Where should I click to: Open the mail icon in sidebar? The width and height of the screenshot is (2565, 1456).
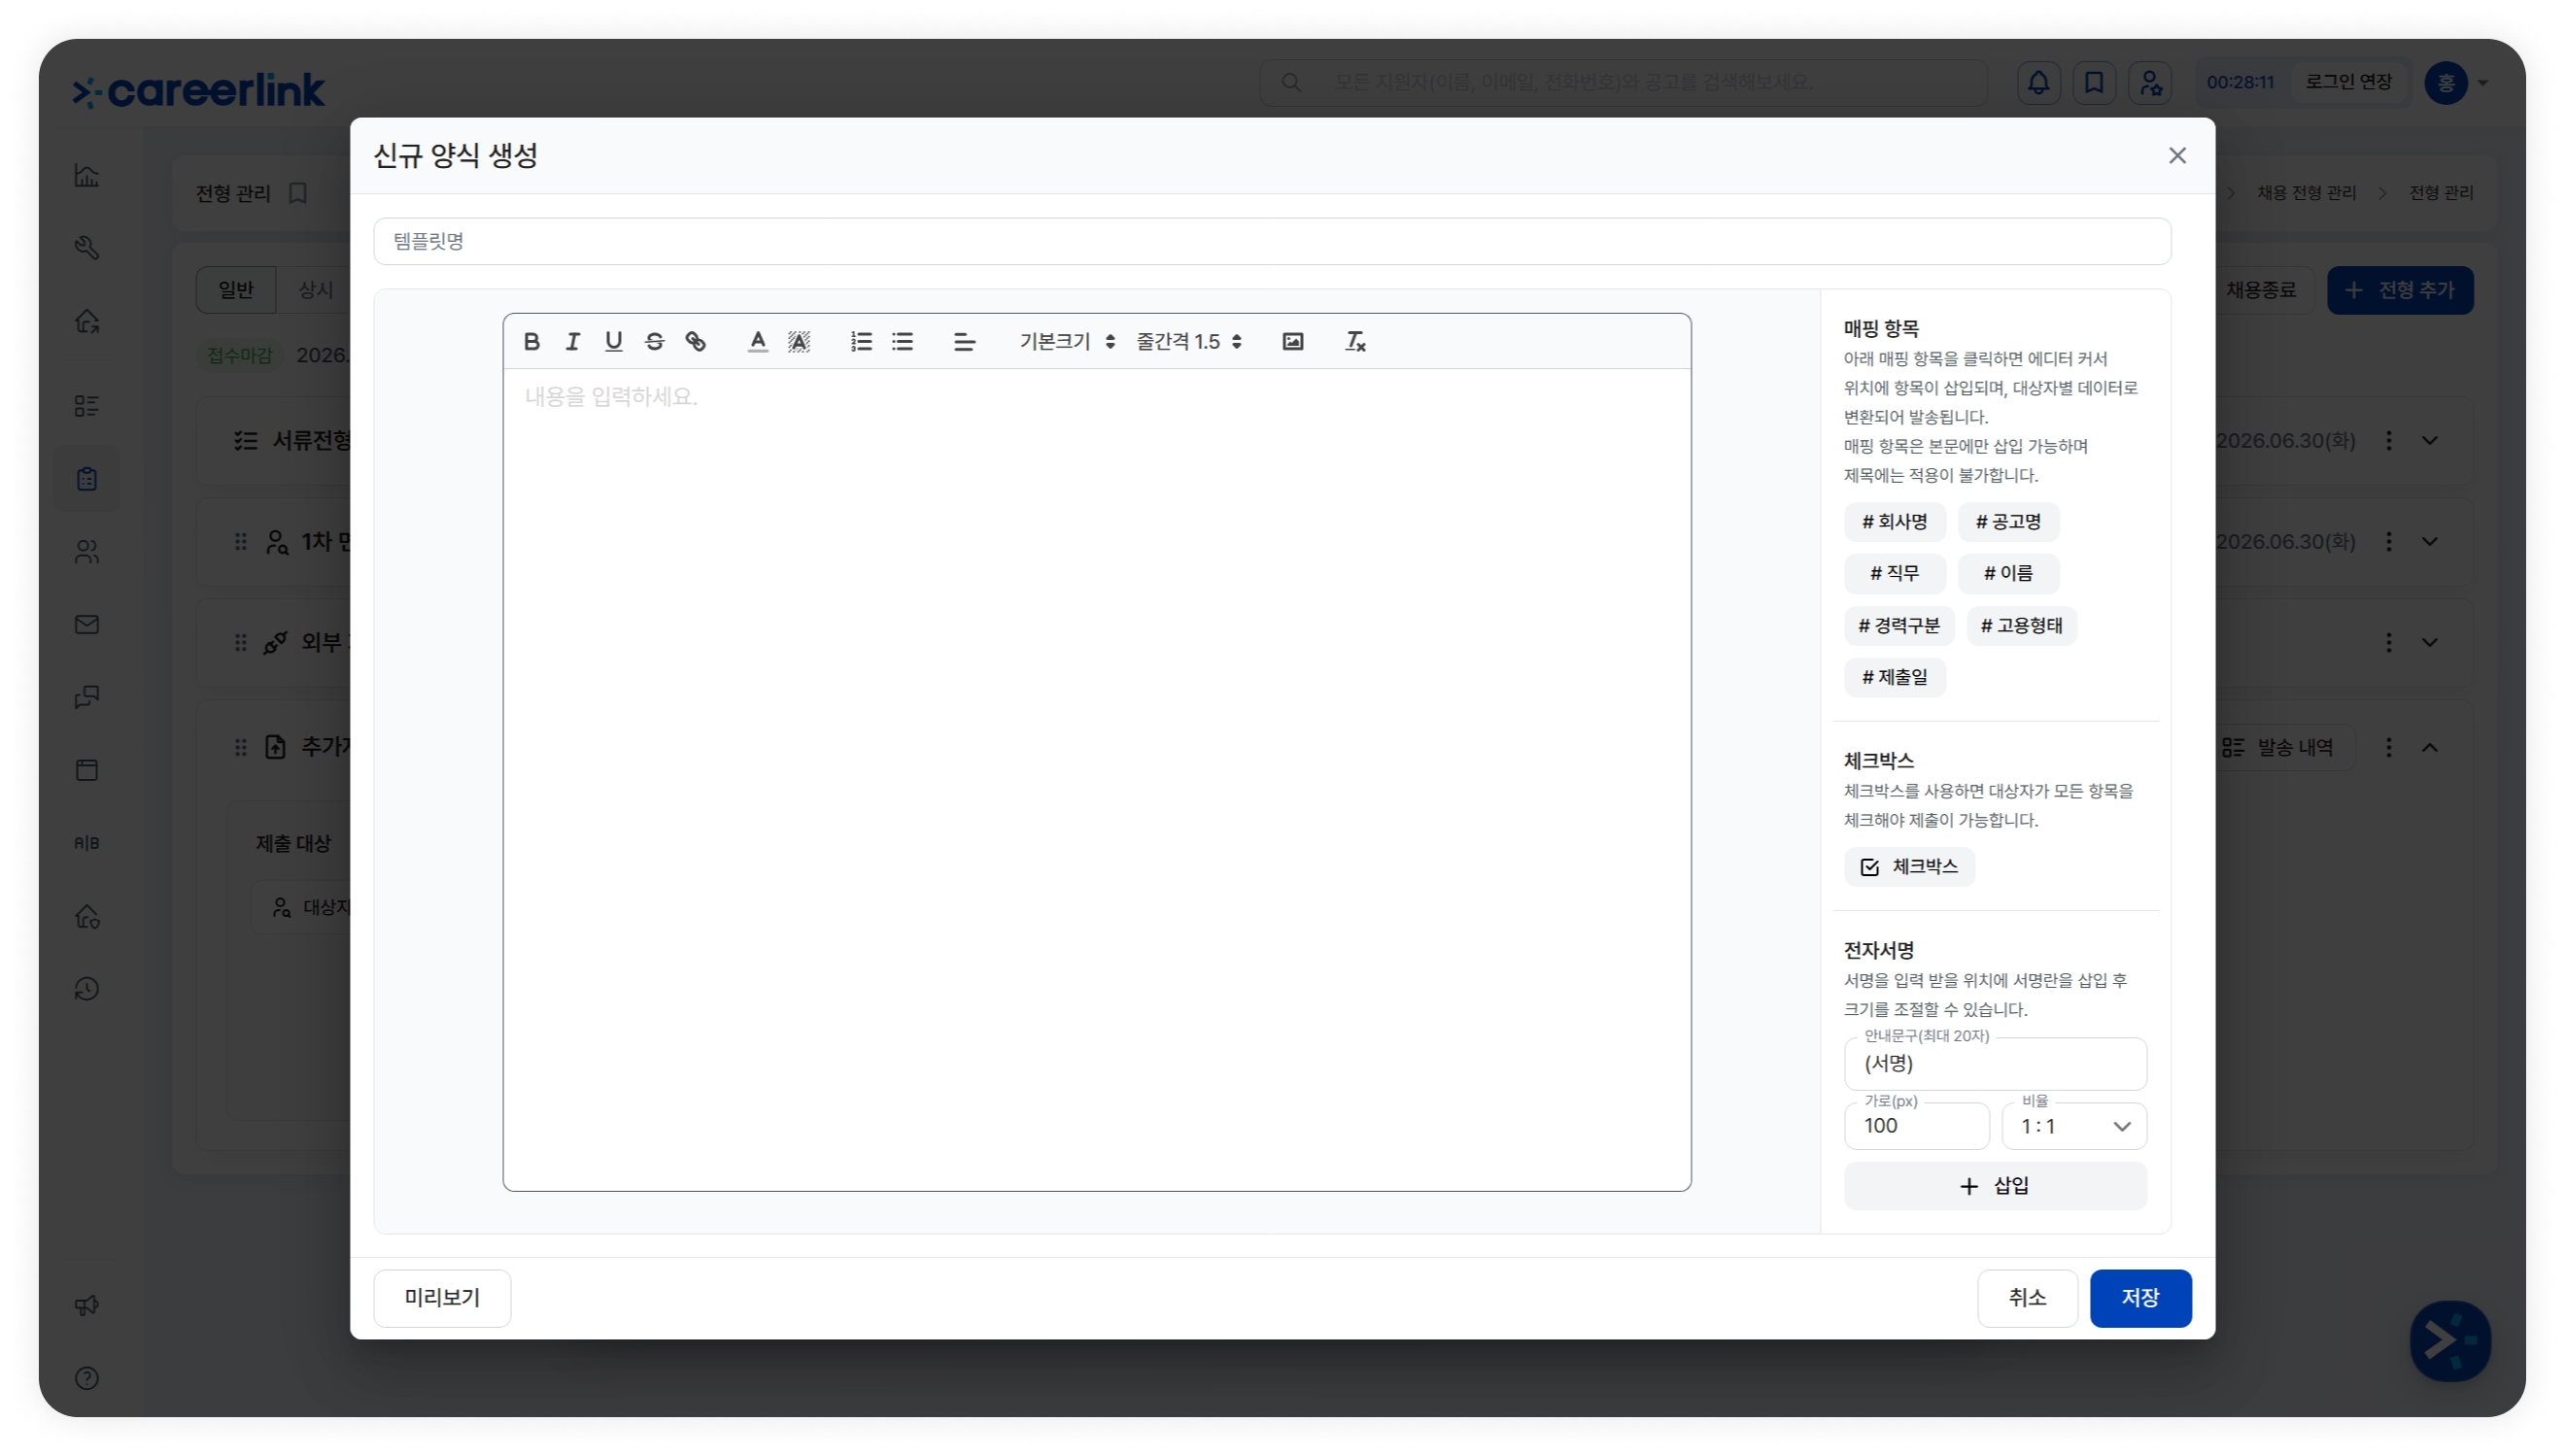click(87, 625)
